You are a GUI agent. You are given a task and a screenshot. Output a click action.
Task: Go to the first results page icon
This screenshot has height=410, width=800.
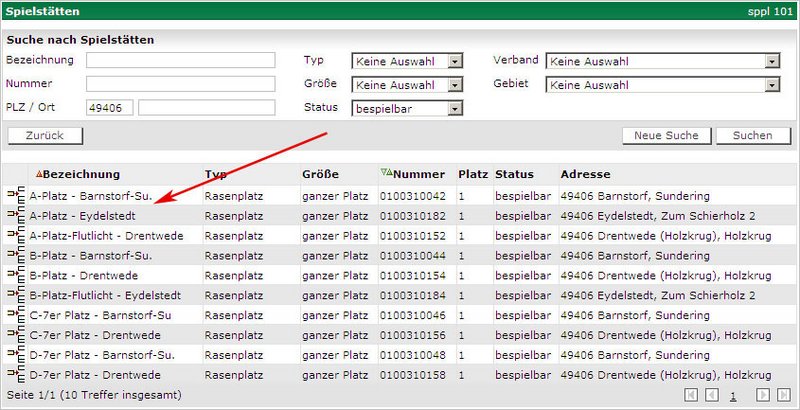point(691,396)
